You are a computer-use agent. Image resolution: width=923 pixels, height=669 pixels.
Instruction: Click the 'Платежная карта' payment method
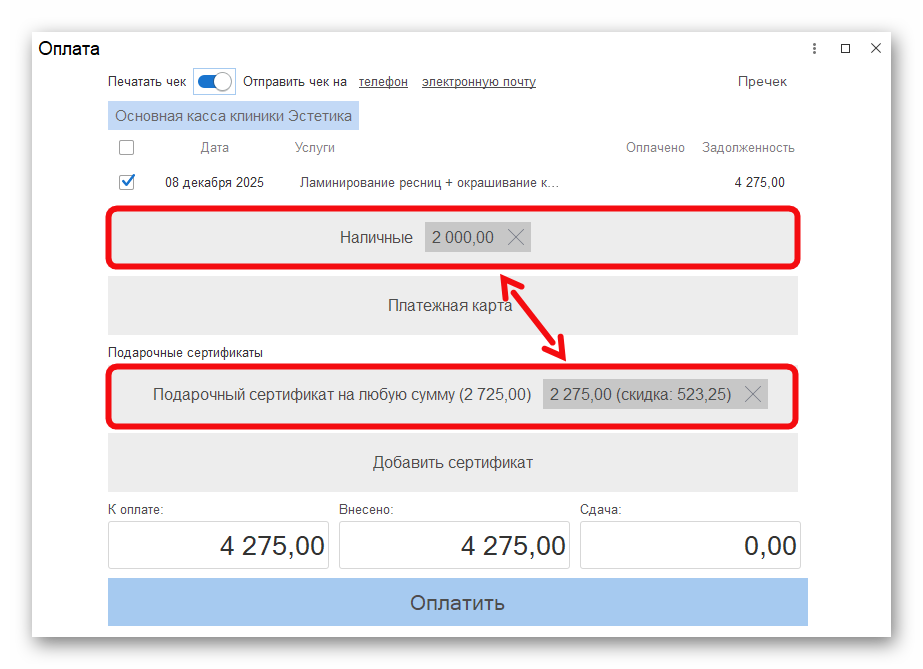click(452, 307)
